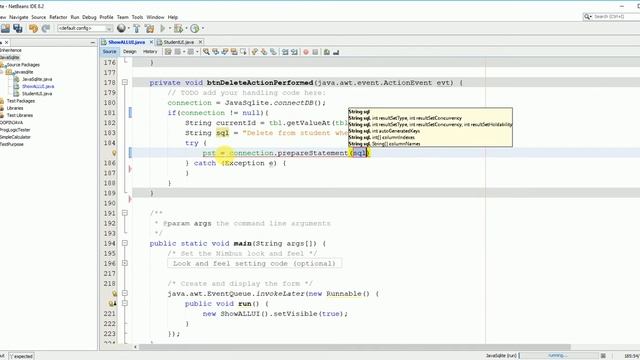This screenshot has height=360, width=640.
Task: Click the Undo arrow icon
Action: tap(33, 28)
